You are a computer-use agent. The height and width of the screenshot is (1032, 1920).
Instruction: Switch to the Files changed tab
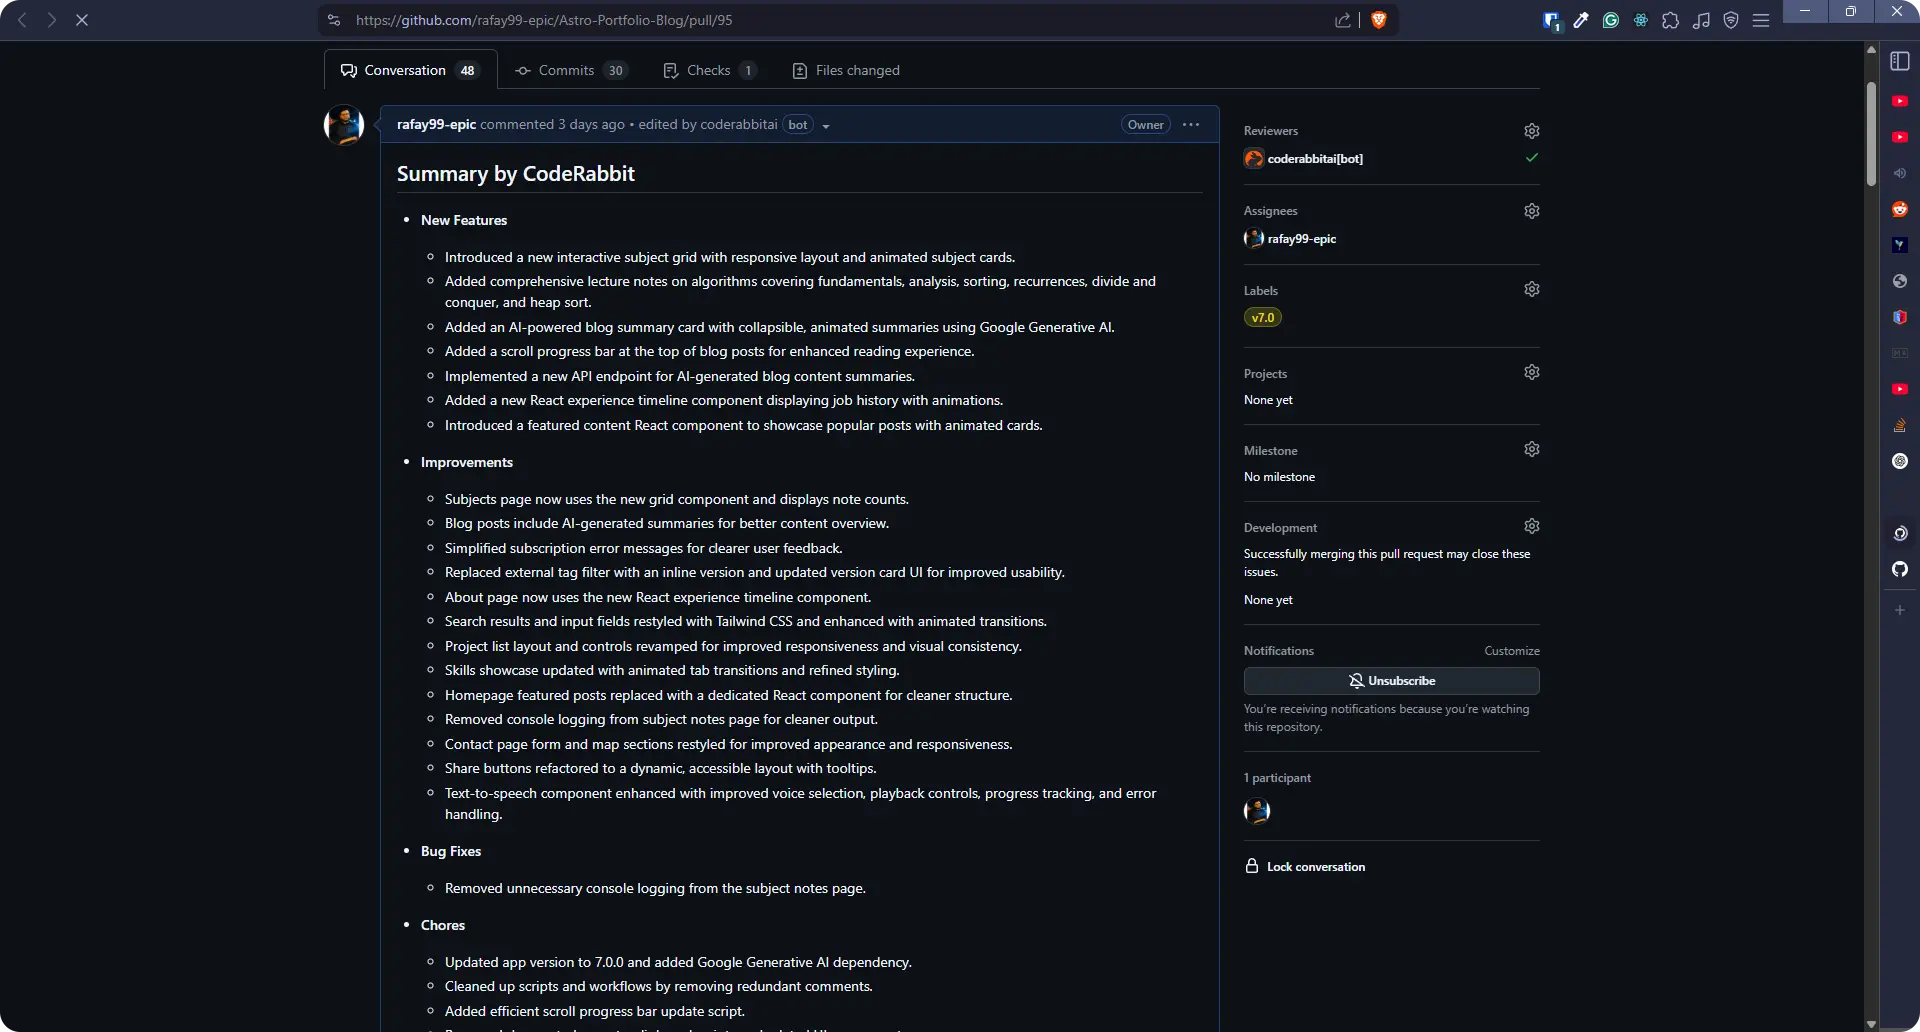point(846,70)
